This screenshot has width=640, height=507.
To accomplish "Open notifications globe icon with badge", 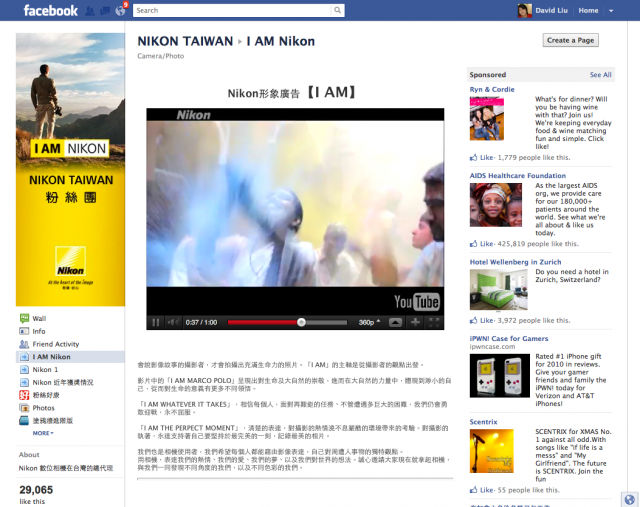I will [x=121, y=10].
